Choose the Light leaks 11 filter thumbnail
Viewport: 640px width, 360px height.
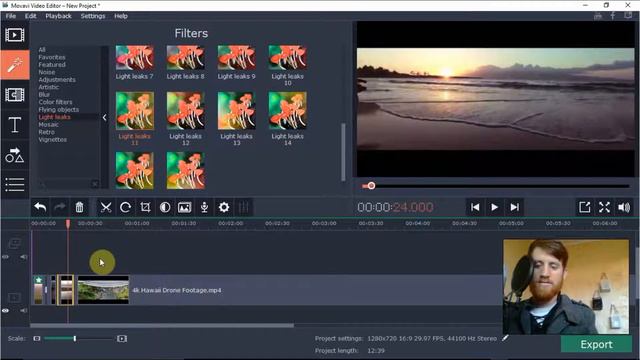coord(134,111)
